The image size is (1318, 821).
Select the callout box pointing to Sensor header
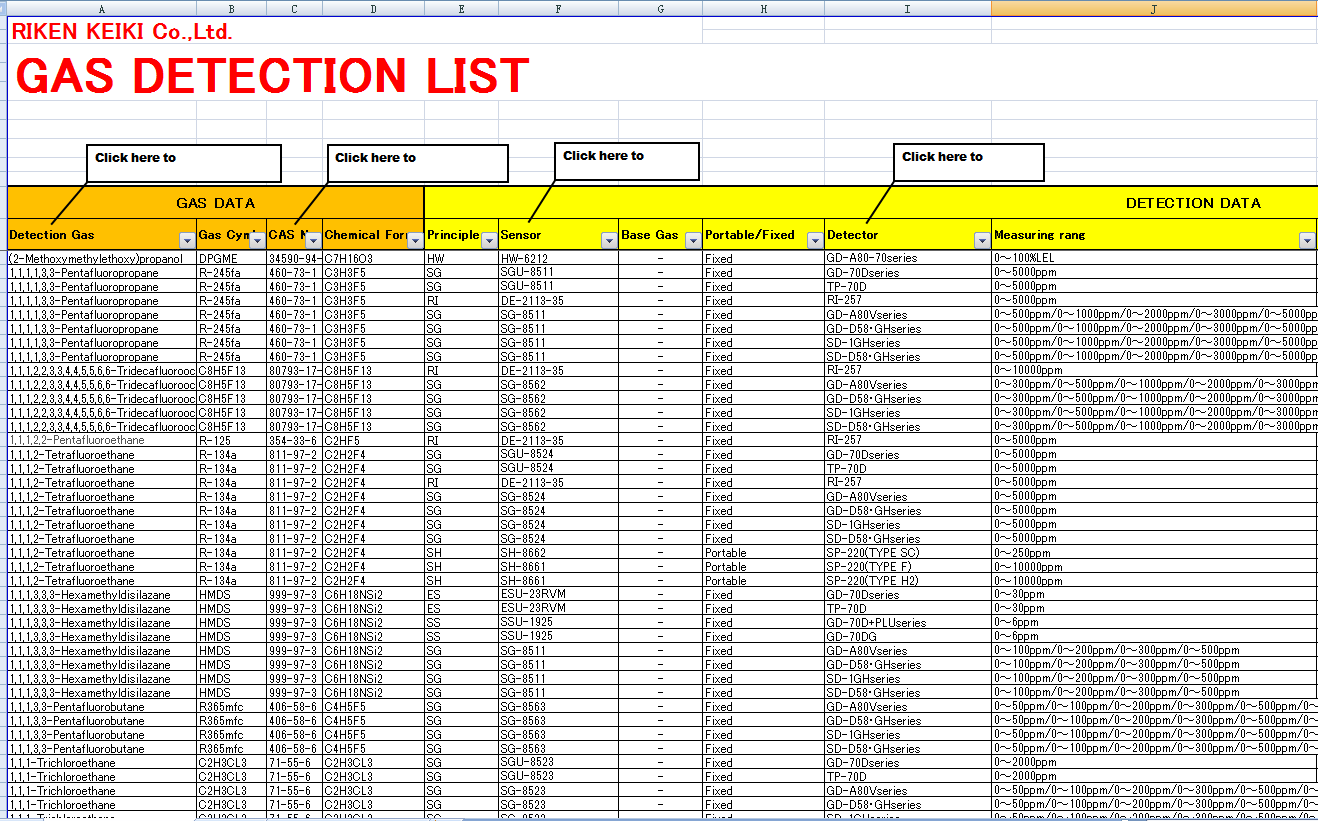click(626, 161)
